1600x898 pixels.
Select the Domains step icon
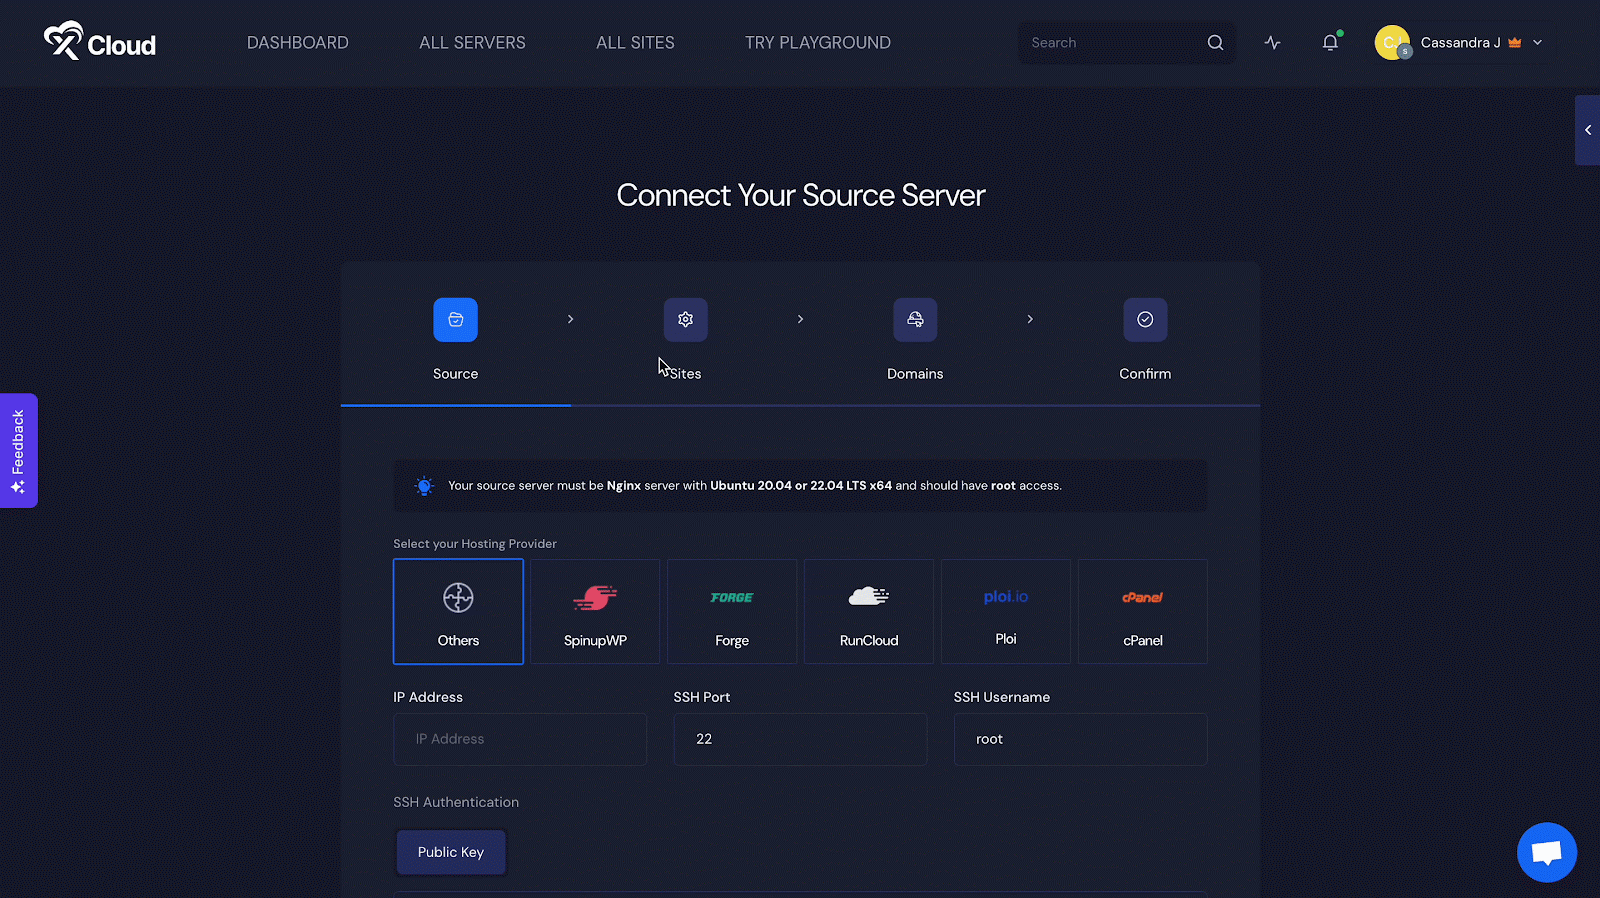click(x=915, y=320)
